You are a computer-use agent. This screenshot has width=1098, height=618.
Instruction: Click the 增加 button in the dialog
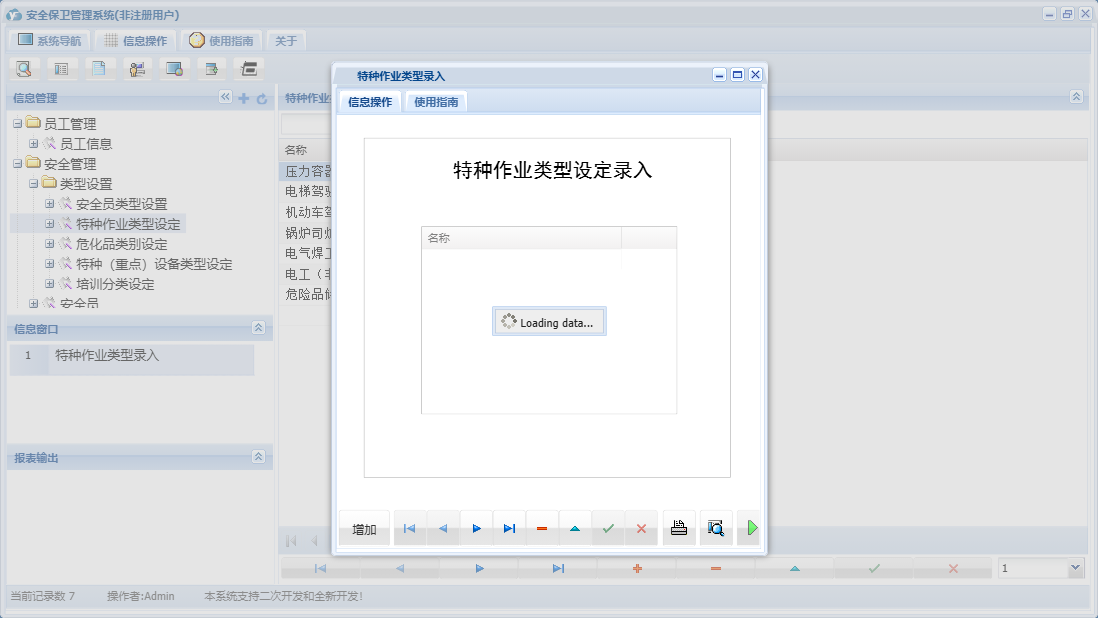(363, 528)
